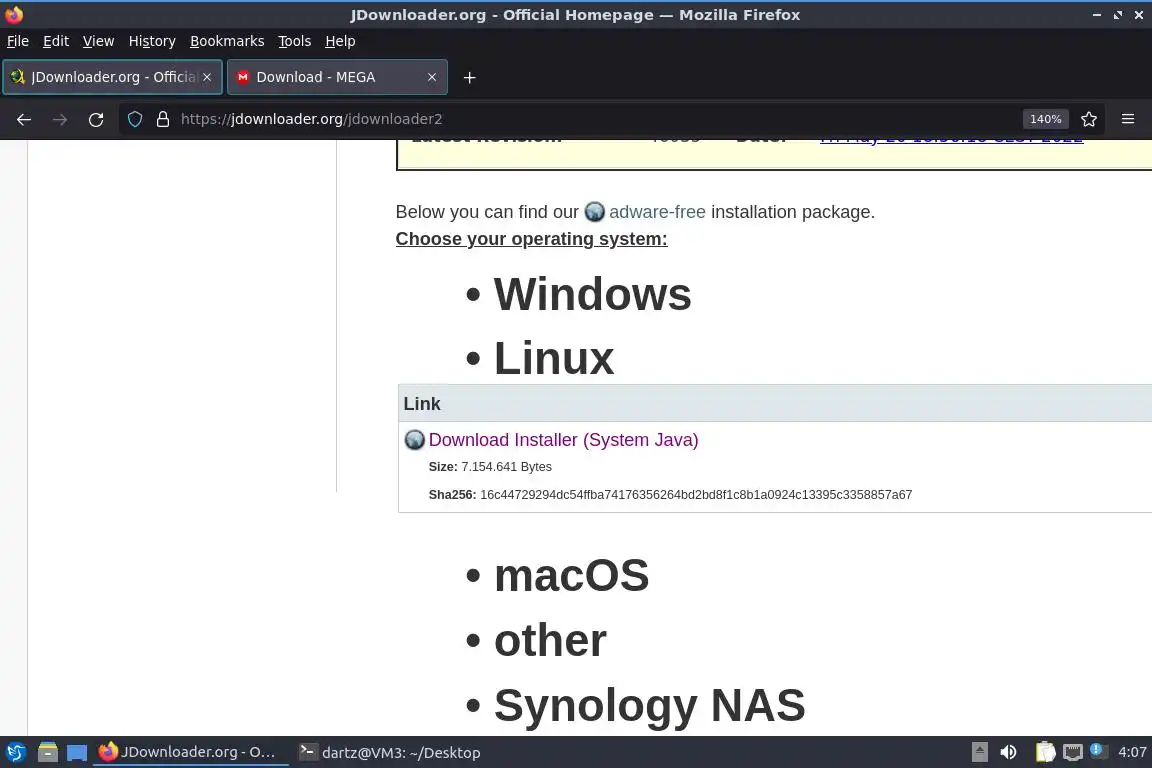Image resolution: width=1152 pixels, height=768 pixels.
Task: Click the Forward navigation arrow
Action: [60, 119]
